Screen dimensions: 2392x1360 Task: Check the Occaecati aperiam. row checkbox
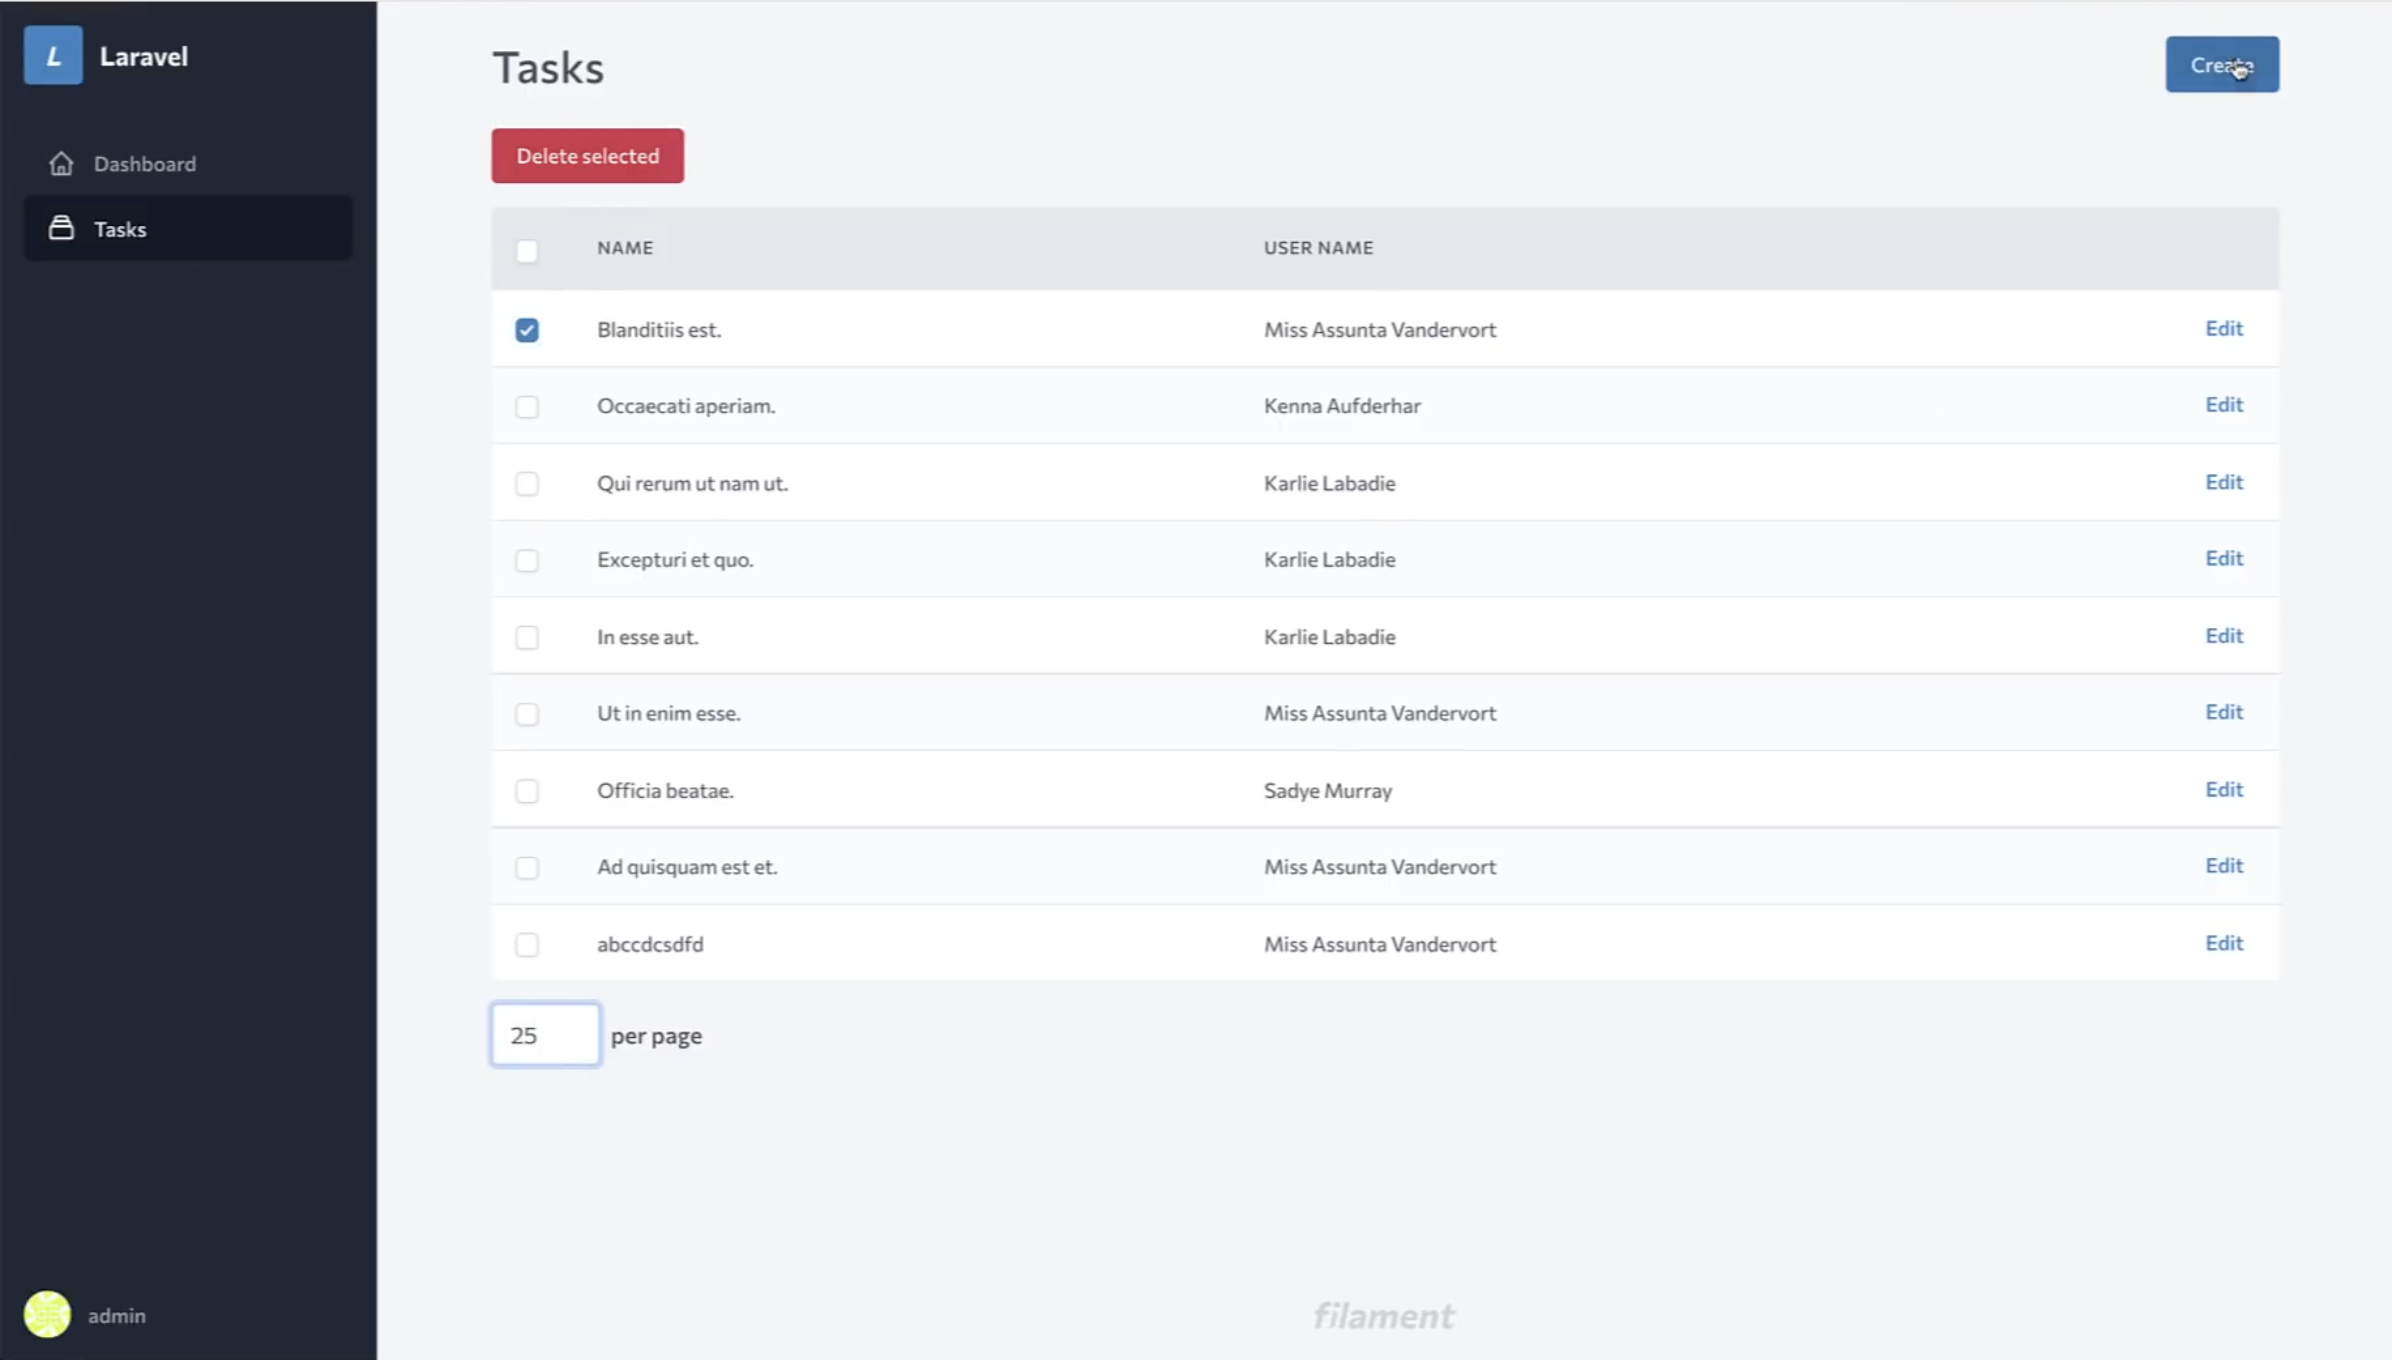[527, 407]
